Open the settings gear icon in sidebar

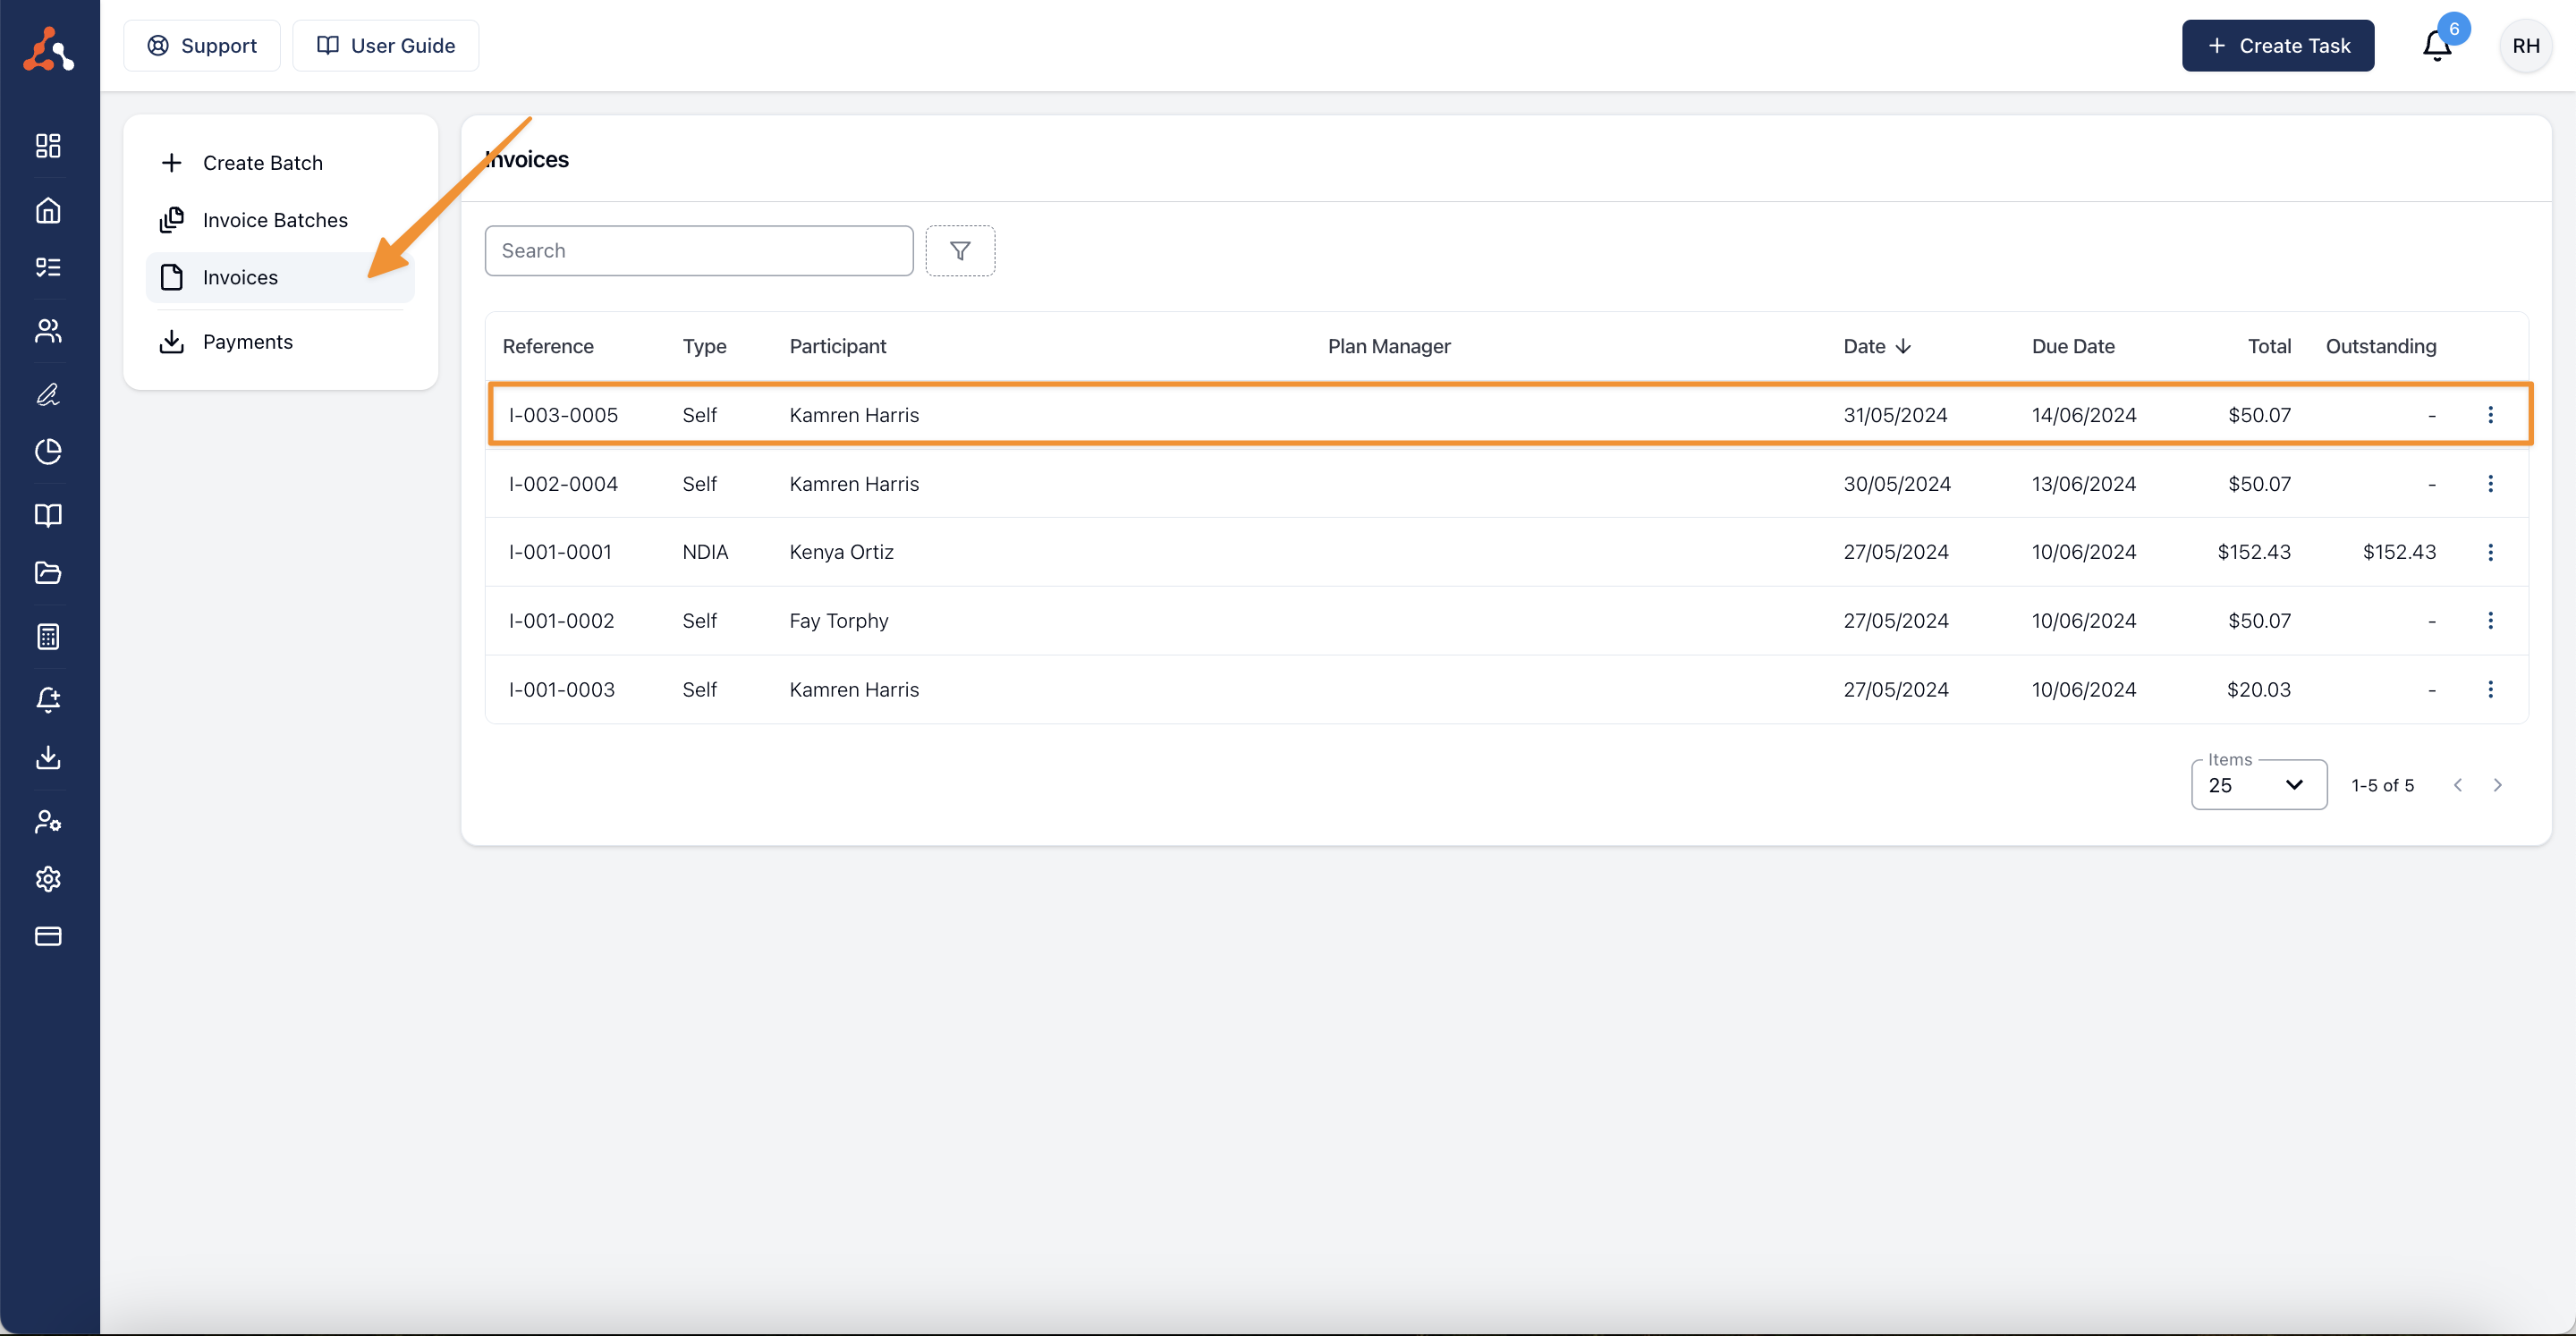(x=48, y=879)
